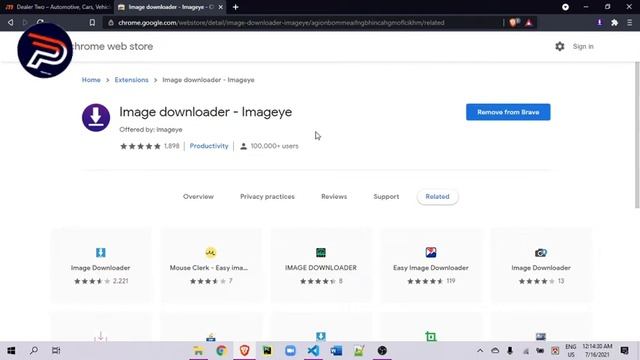640x360 pixels.
Task: Click the IMAGE DOWNLOADER green icon
Action: (x=321, y=252)
